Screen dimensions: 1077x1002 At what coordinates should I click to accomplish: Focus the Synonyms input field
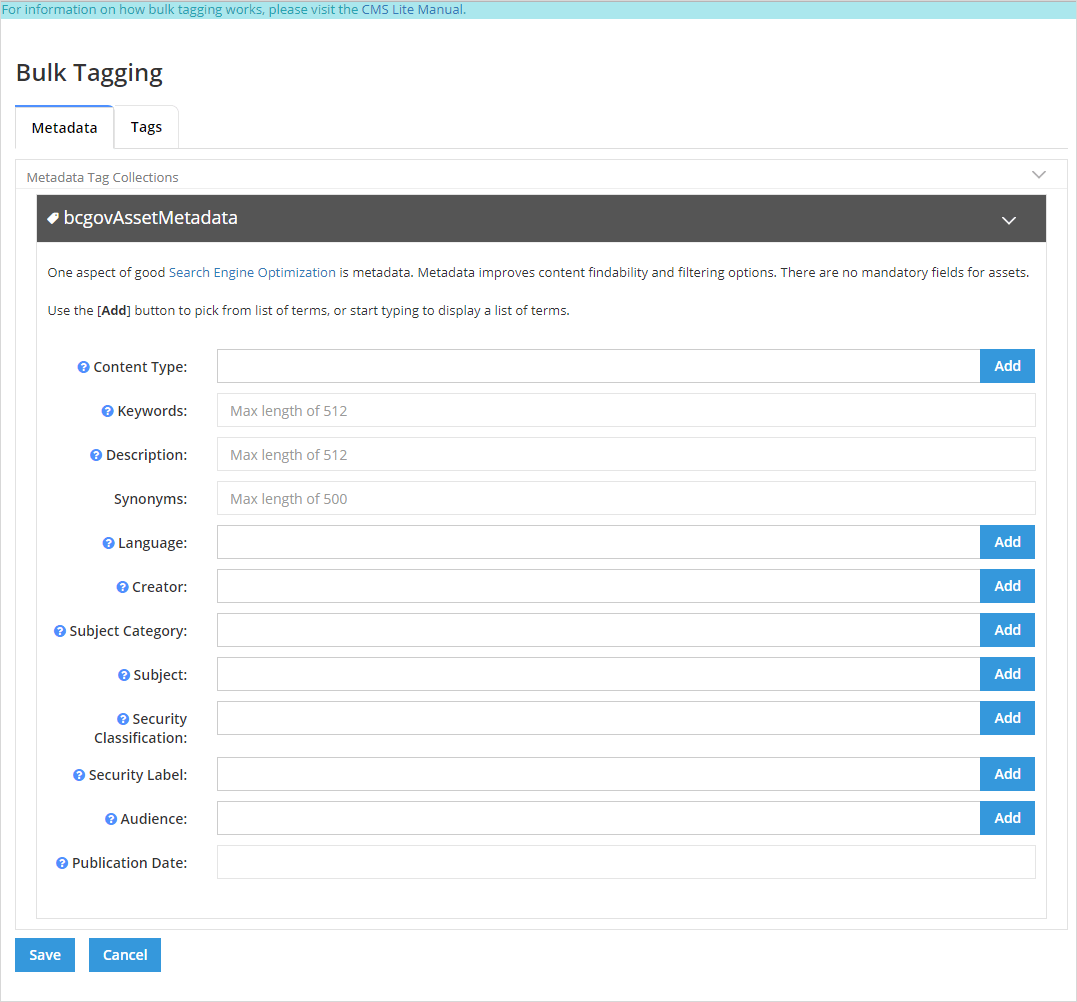[625, 498]
